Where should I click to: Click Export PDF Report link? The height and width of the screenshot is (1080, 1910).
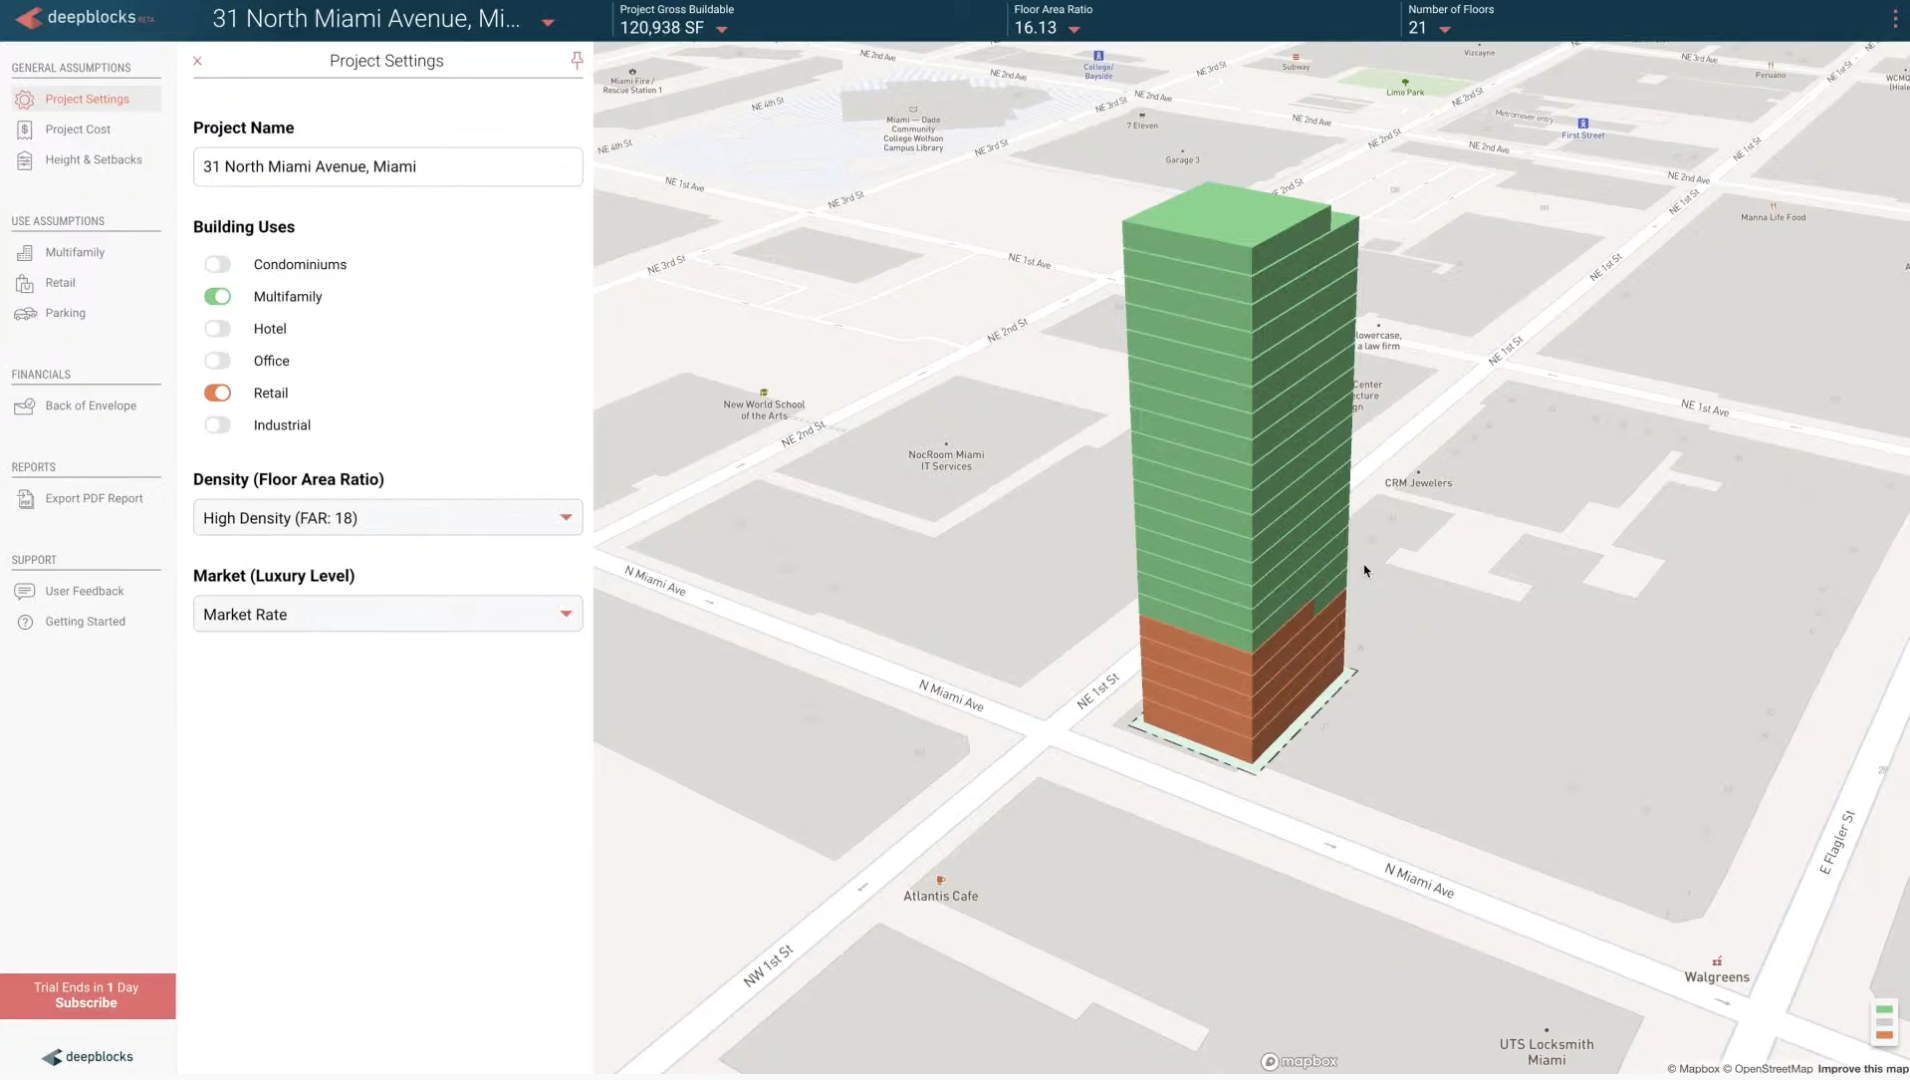click(93, 499)
